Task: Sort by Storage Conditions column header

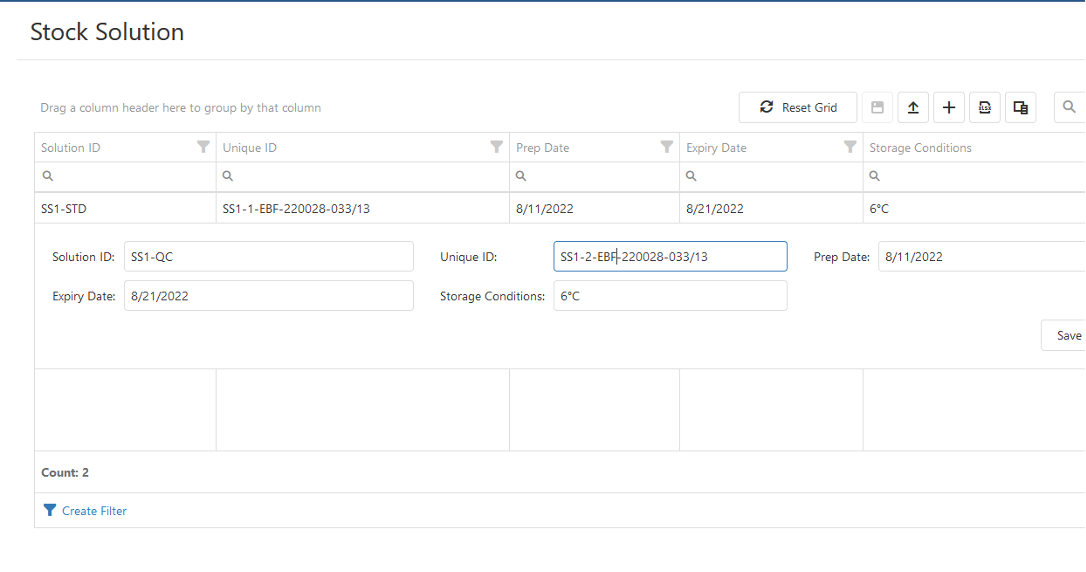Action: click(x=920, y=148)
